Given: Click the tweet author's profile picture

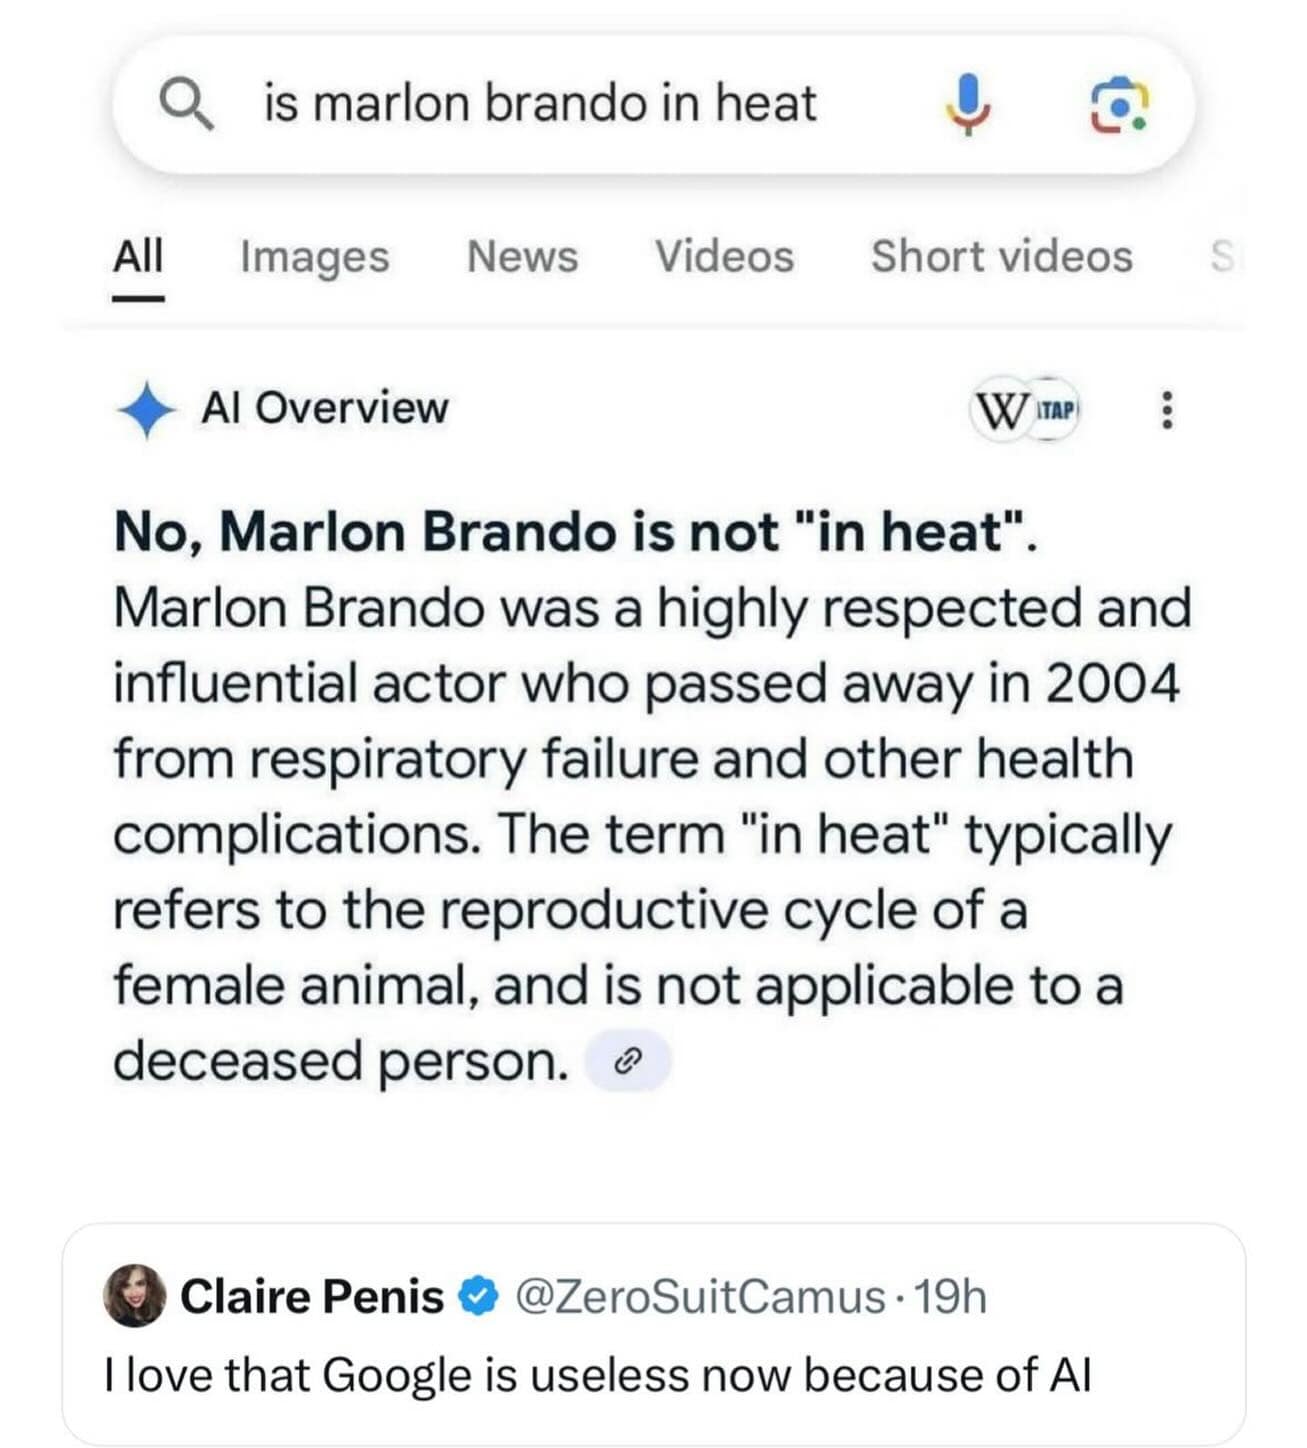Looking at the screenshot, I should tap(135, 1296).
